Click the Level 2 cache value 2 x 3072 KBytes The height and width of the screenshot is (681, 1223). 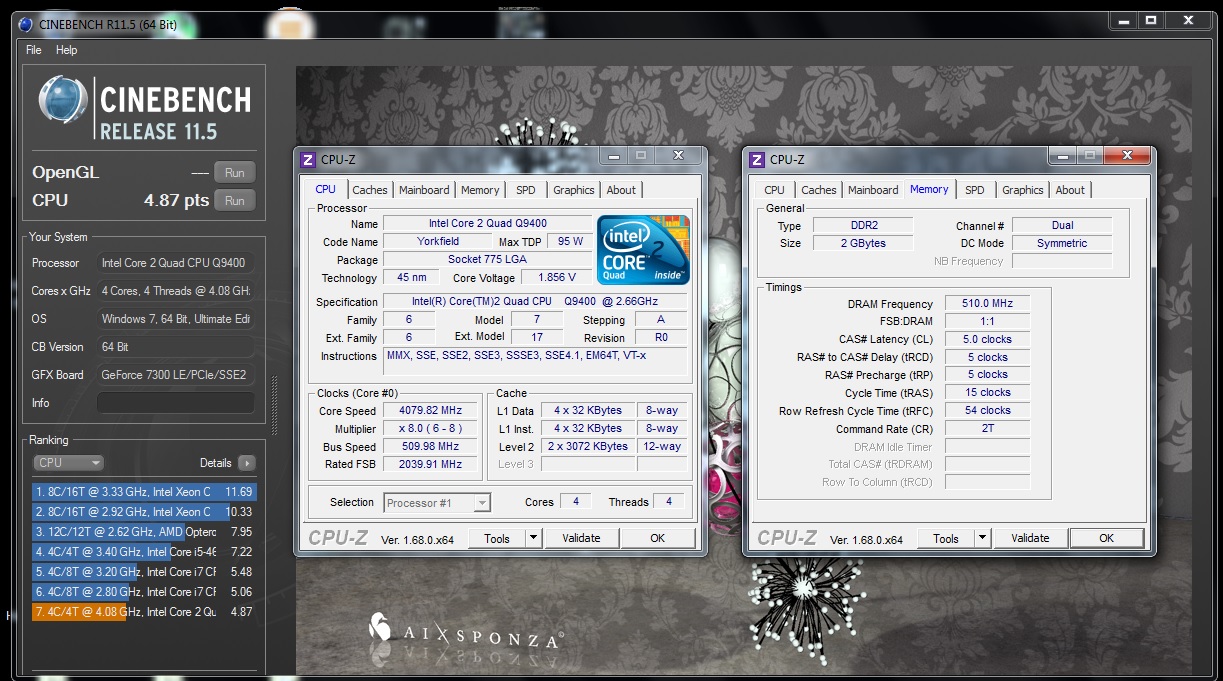(x=588, y=447)
